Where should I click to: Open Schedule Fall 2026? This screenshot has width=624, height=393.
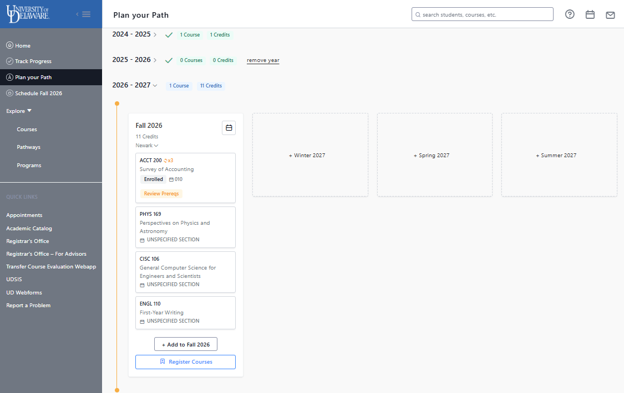point(39,93)
